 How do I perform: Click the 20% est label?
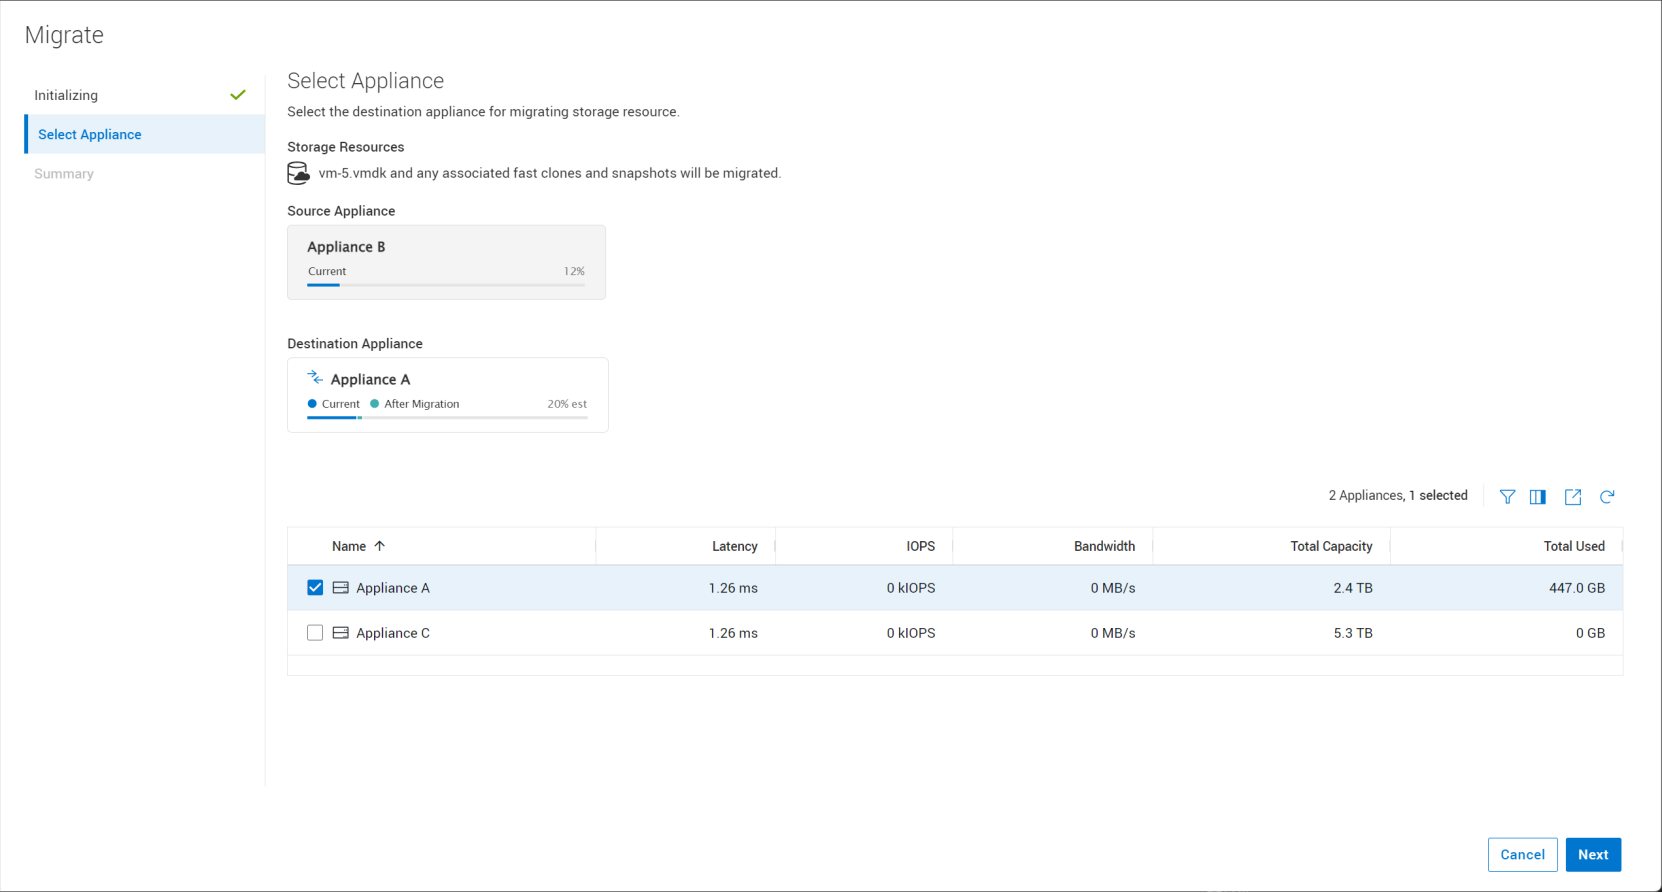pos(567,404)
